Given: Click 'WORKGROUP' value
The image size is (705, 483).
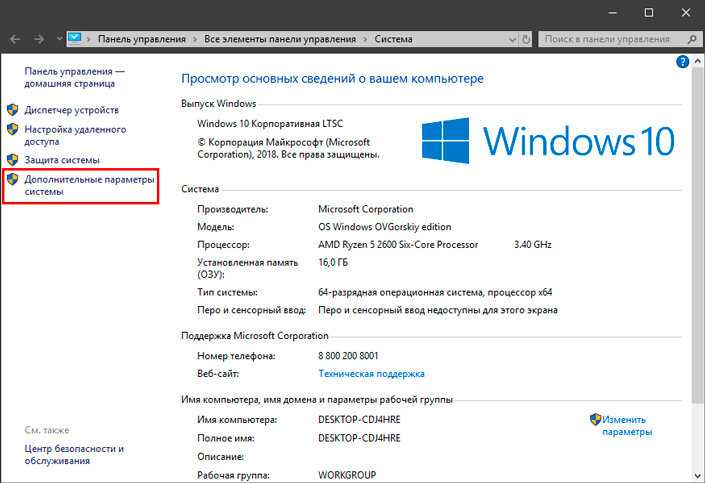Looking at the screenshot, I should coord(347,475).
